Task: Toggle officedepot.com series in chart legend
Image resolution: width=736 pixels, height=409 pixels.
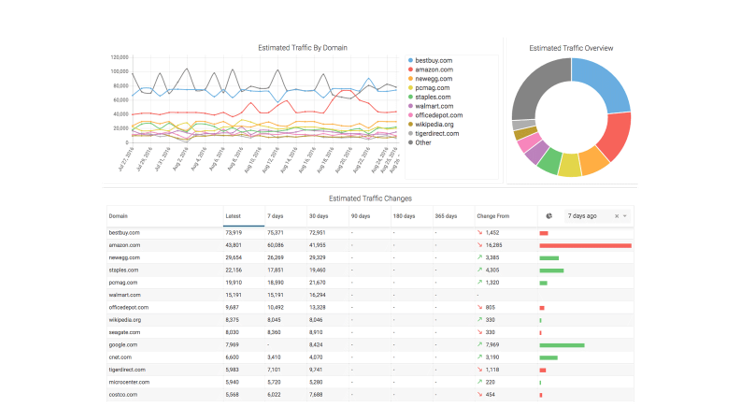Action: pyautogui.click(x=435, y=115)
